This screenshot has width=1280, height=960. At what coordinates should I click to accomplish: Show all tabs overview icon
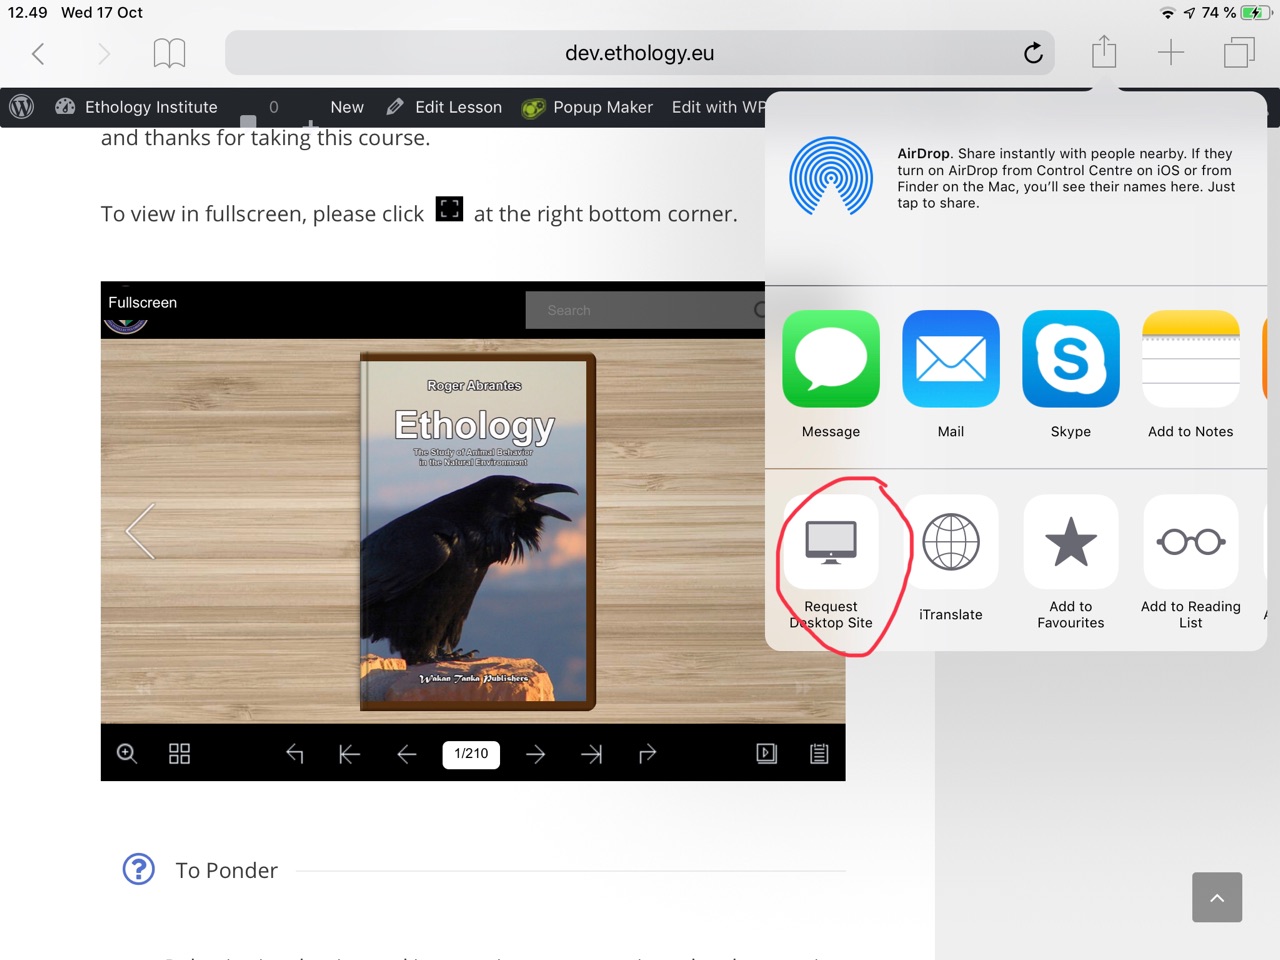pyautogui.click(x=1239, y=52)
